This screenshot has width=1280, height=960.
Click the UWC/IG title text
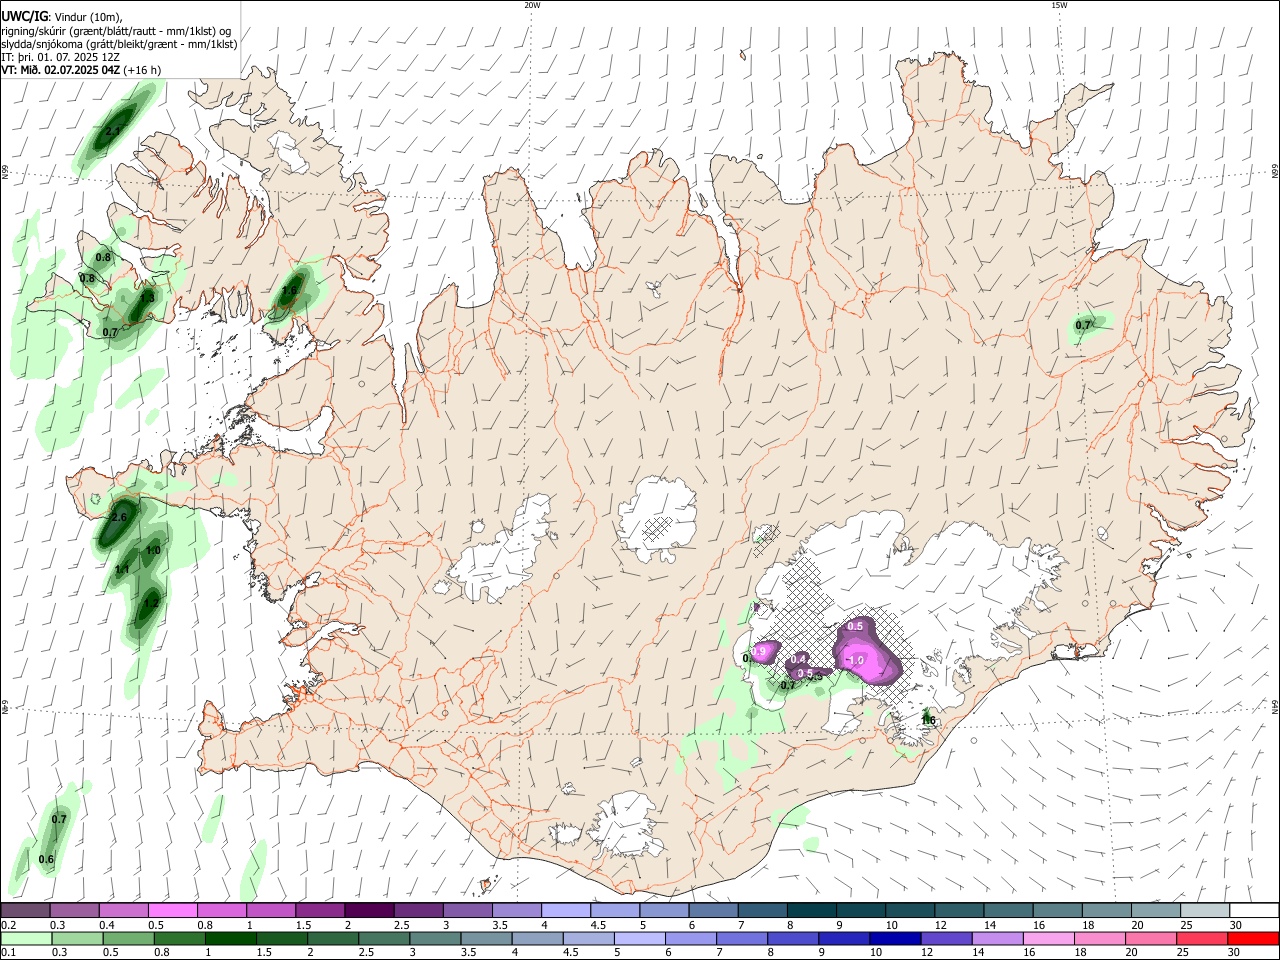click(x=23, y=16)
